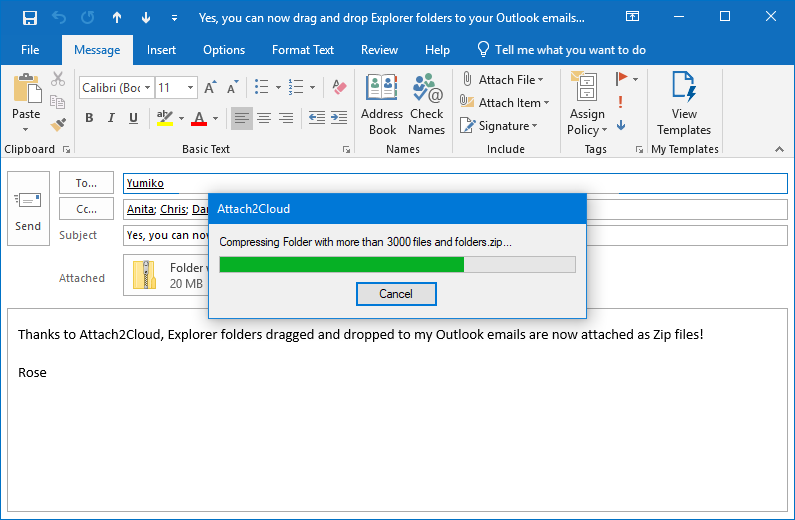
Task: Toggle Italic formatting
Action: point(111,118)
